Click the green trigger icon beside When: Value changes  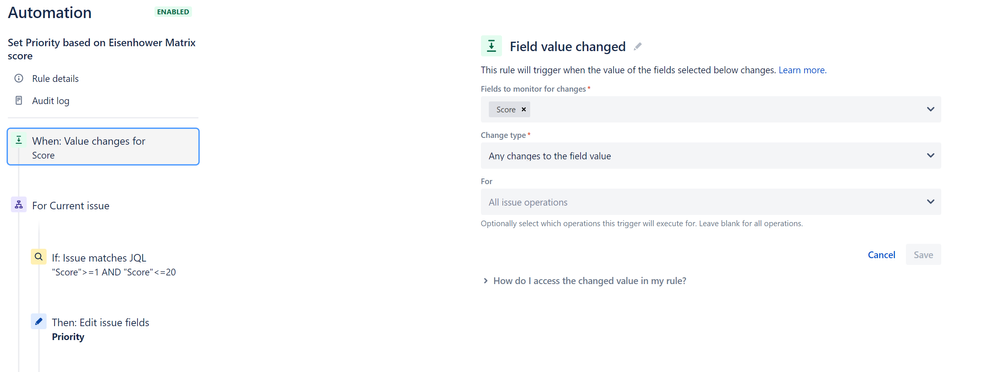[18, 140]
